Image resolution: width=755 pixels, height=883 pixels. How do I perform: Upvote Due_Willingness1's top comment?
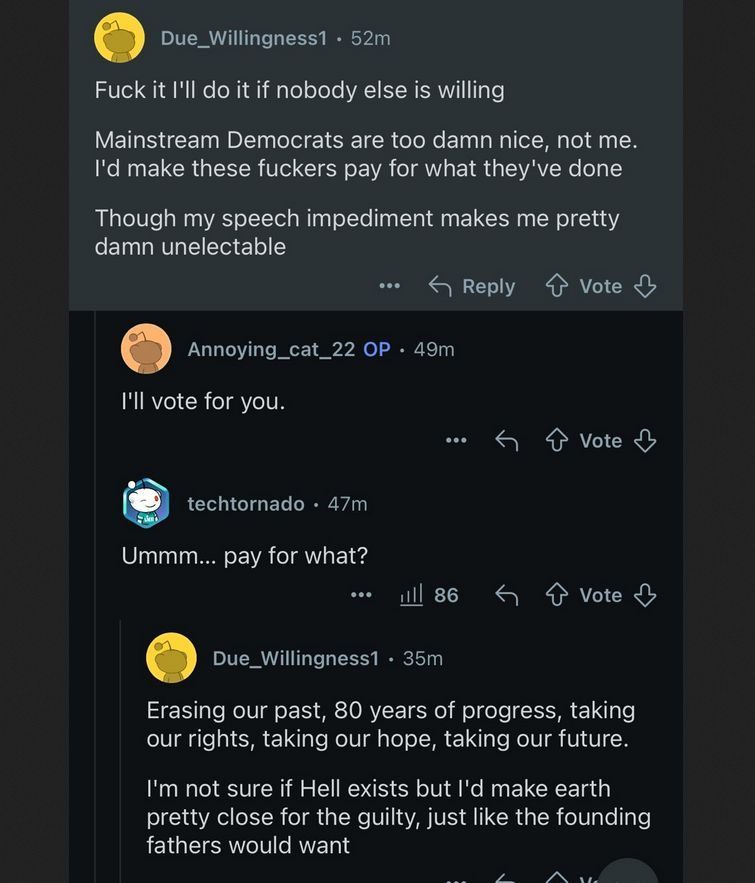(557, 286)
